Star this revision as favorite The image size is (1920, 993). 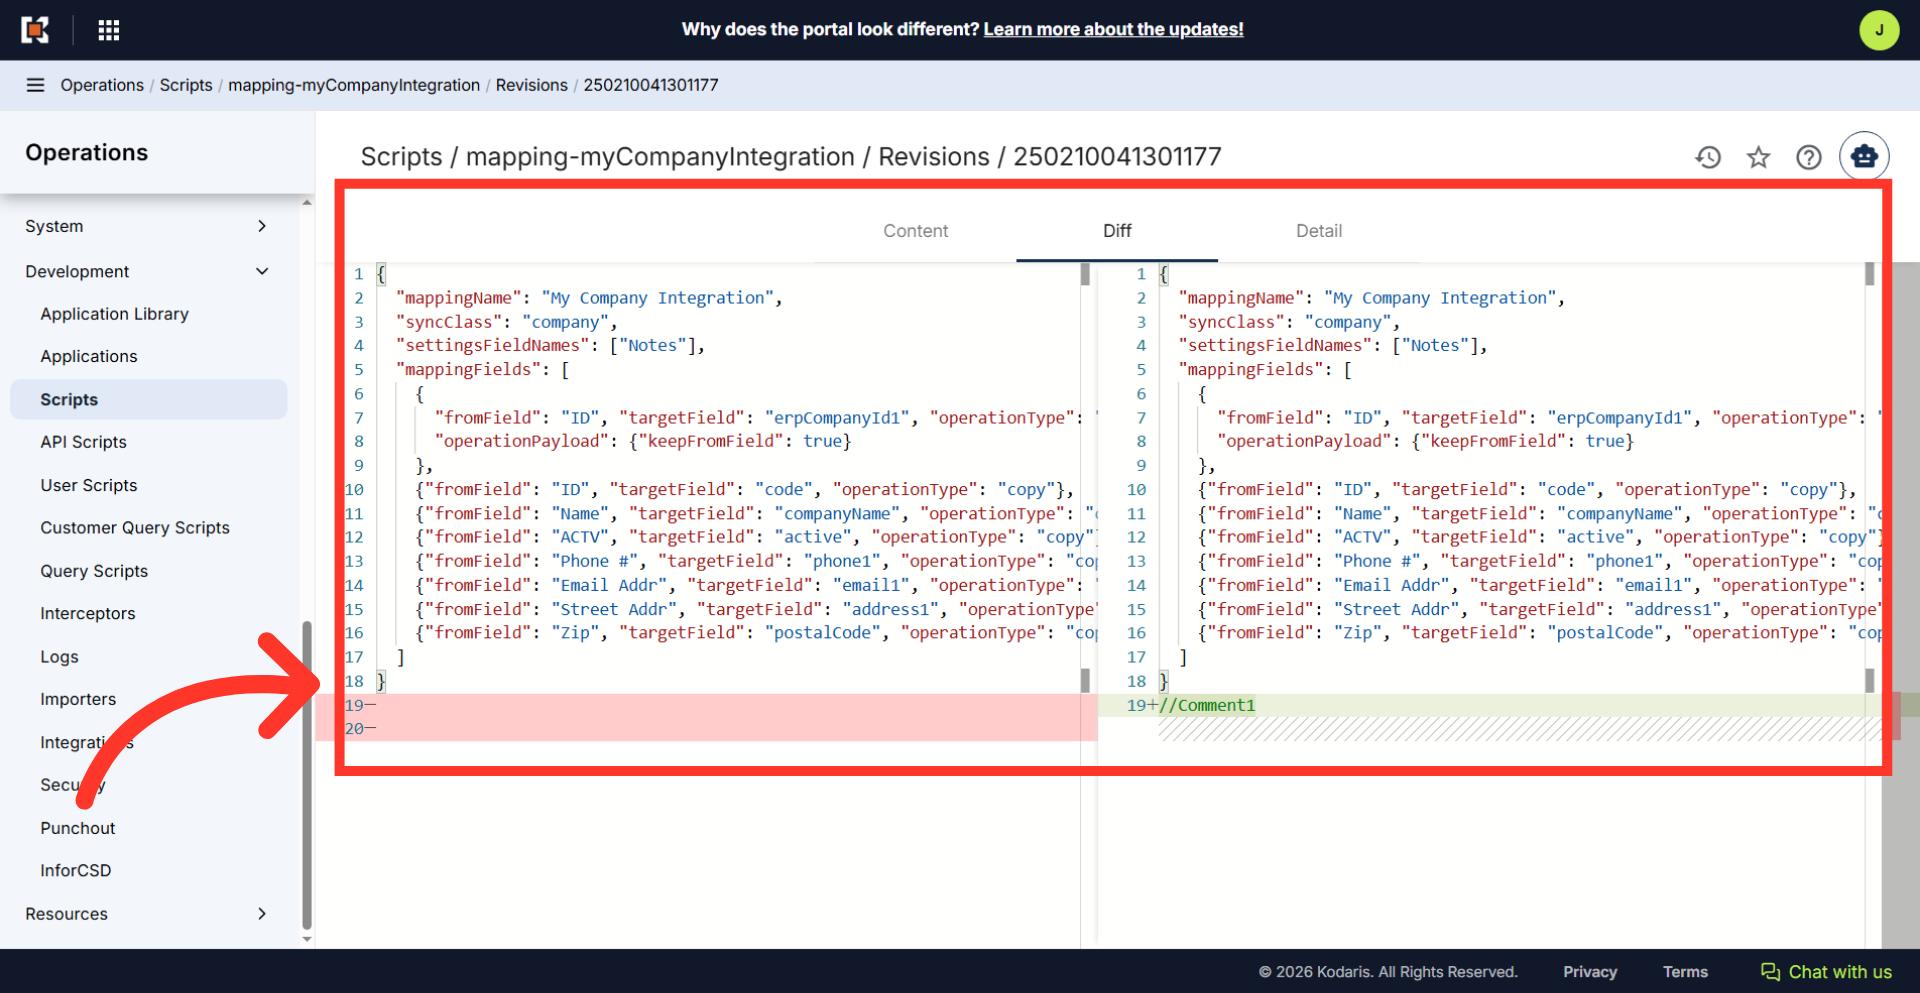click(1758, 157)
